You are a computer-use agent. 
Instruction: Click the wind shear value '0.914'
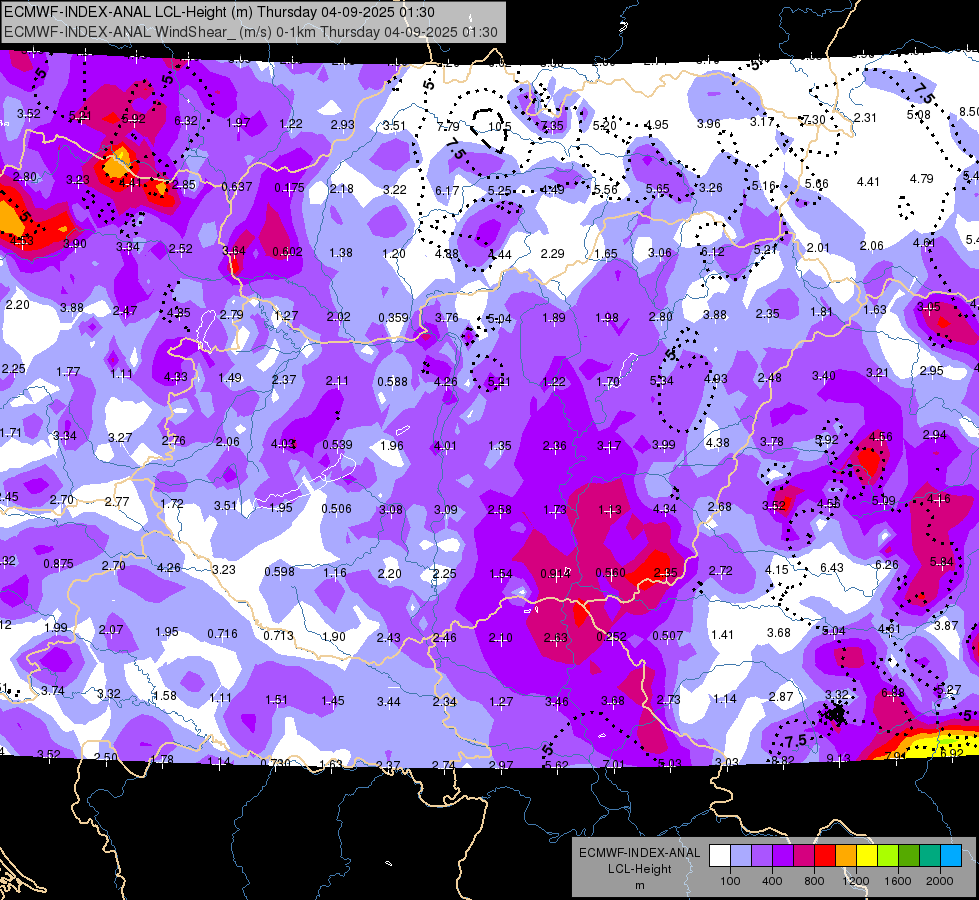tap(556, 573)
